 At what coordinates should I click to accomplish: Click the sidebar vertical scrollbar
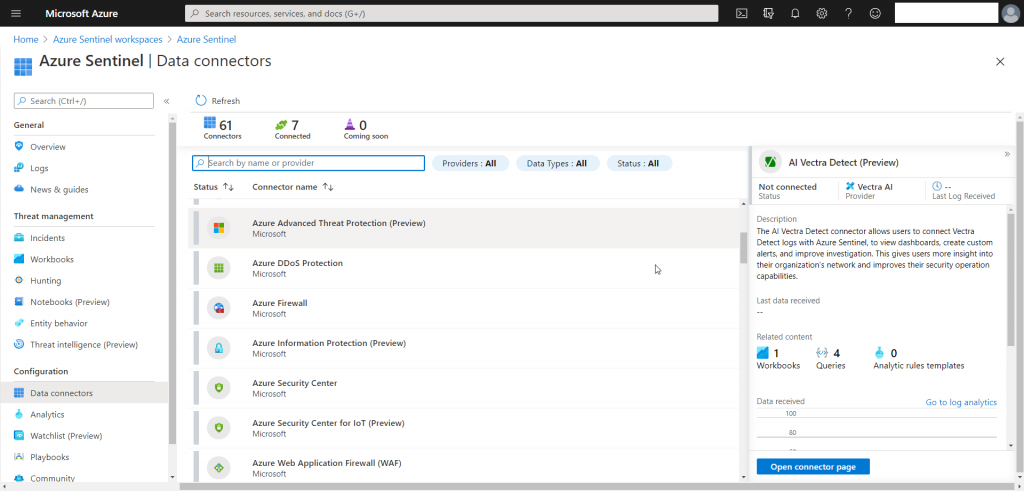172,281
